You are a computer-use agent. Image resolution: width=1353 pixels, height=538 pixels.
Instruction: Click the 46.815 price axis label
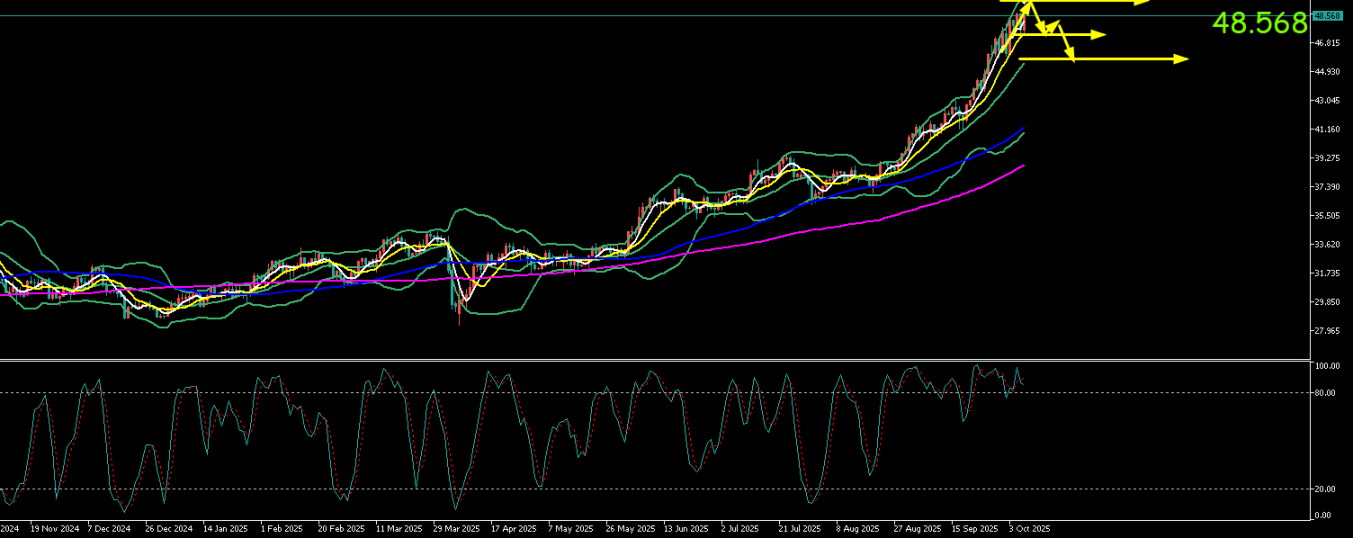point(1328,43)
